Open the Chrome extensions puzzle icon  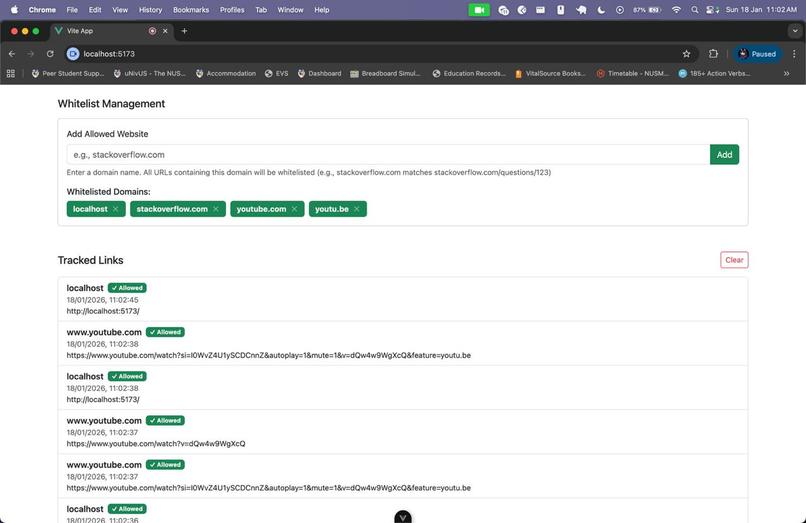pyautogui.click(x=713, y=53)
